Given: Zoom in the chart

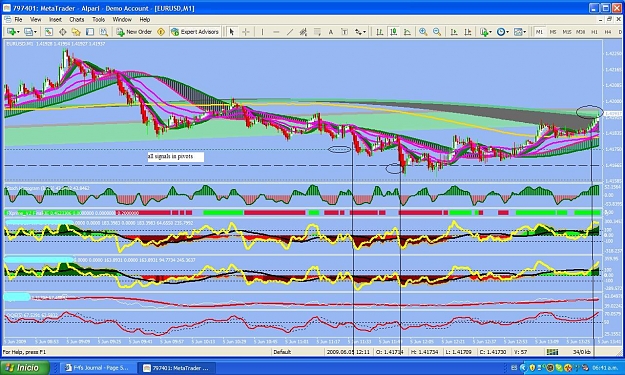Looking at the screenshot, I should coord(423,32).
